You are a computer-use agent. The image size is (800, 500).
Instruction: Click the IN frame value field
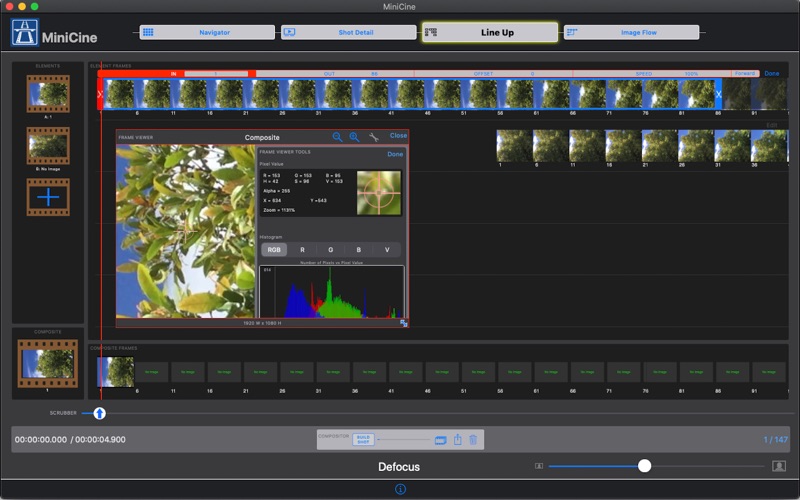pyautogui.click(x=216, y=74)
